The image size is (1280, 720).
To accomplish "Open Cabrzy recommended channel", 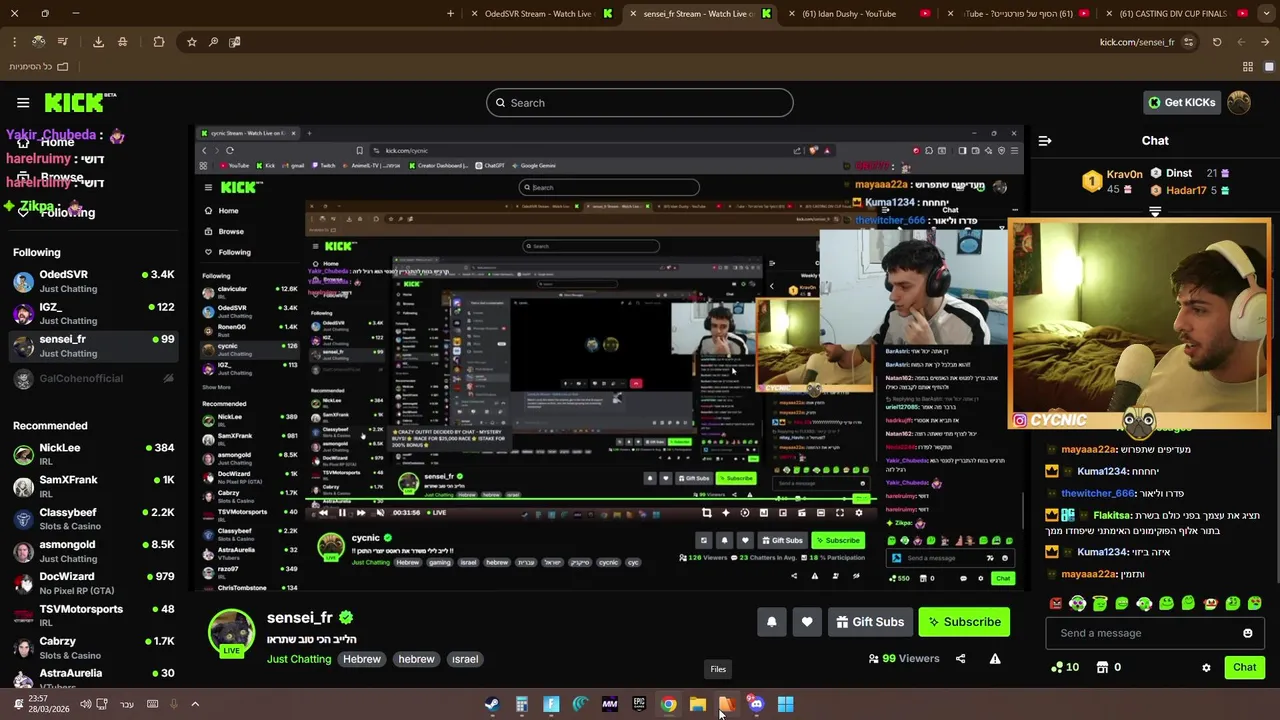I will click(95, 647).
